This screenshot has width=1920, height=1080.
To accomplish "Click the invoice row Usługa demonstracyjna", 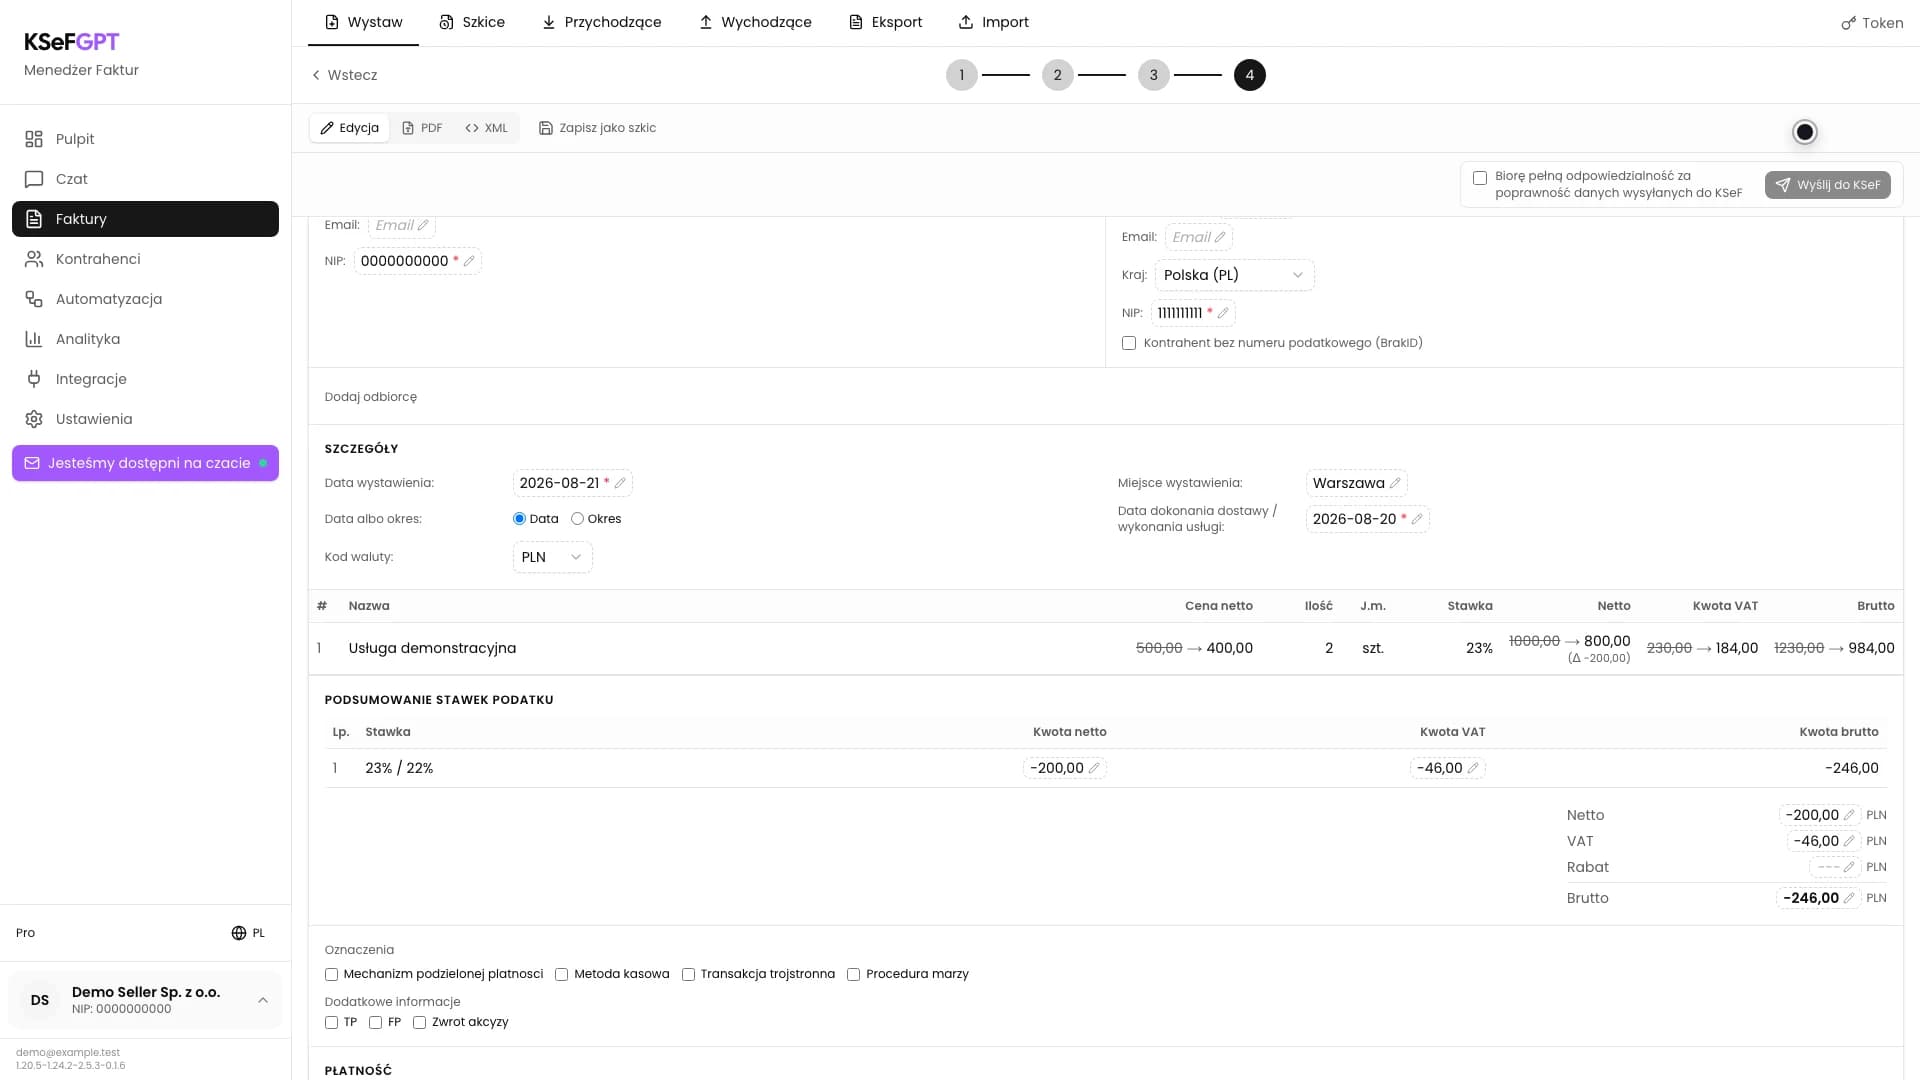I will tap(1105, 648).
